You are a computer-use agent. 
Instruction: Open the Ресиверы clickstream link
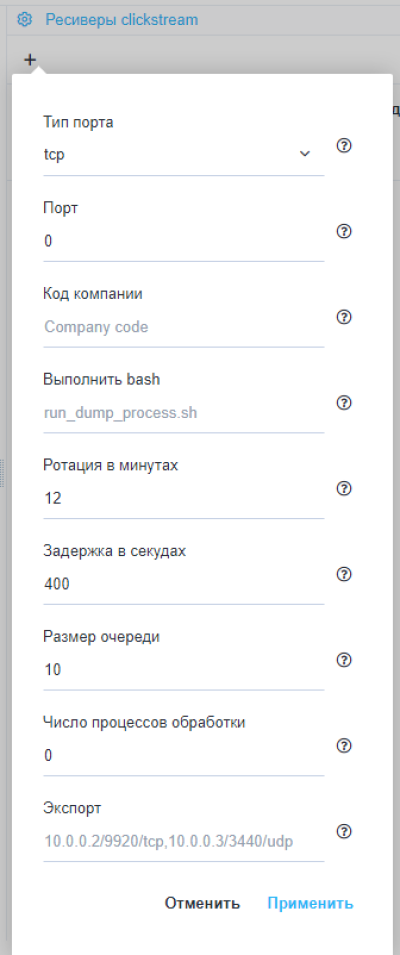(122, 19)
